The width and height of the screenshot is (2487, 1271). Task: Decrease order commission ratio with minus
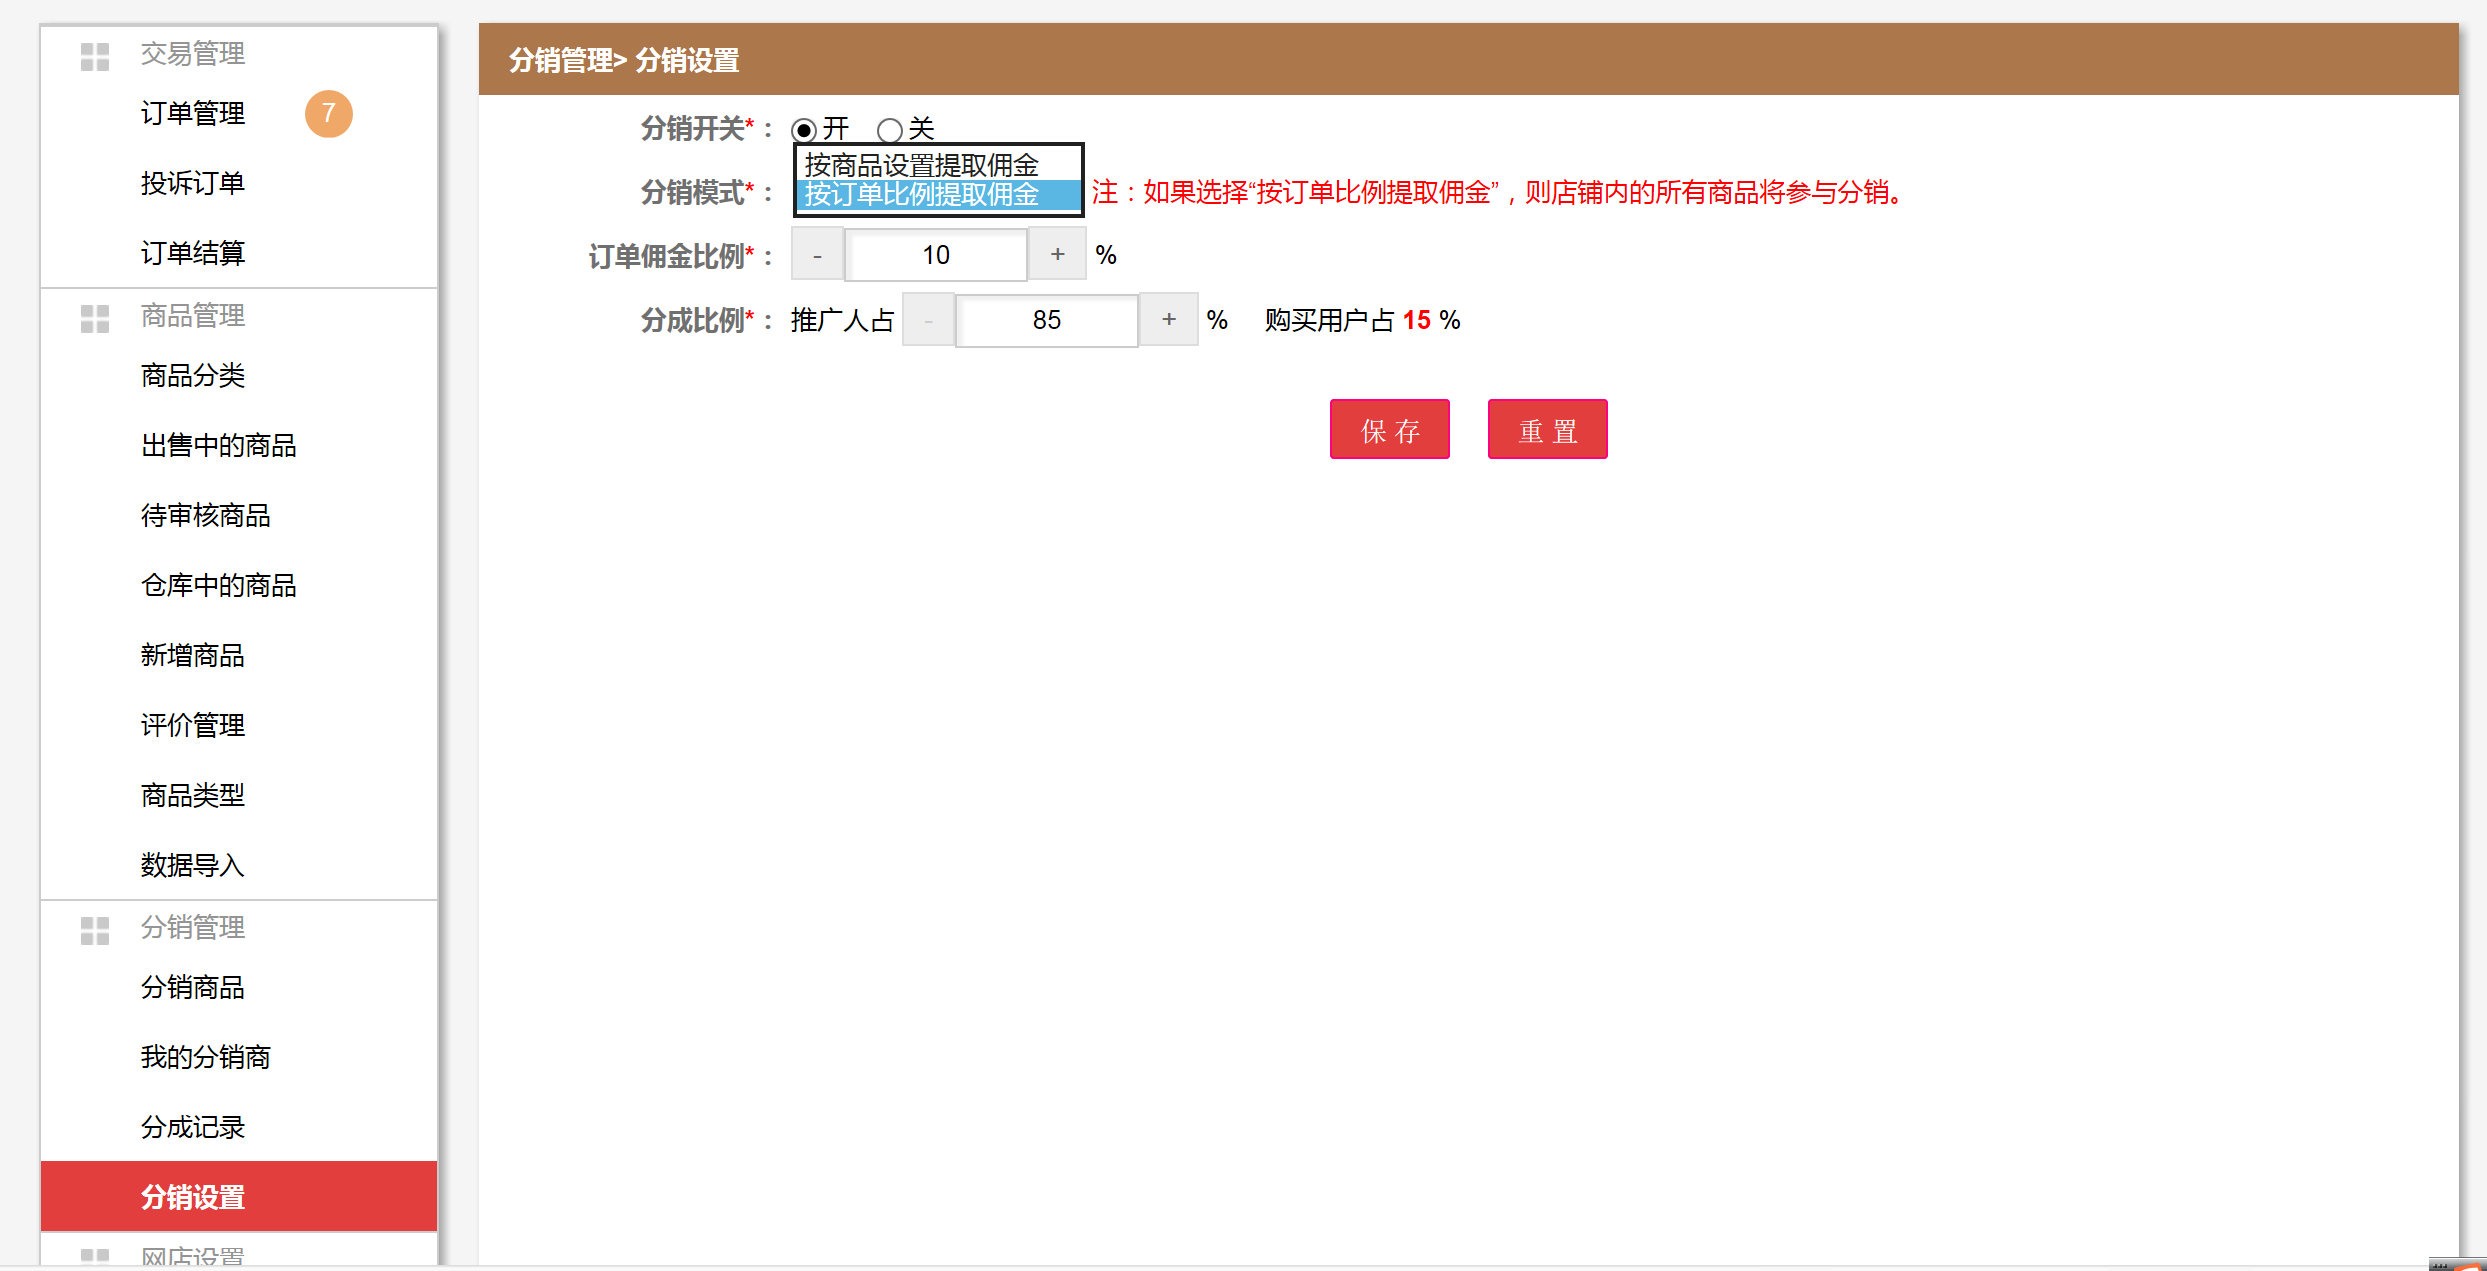817,255
